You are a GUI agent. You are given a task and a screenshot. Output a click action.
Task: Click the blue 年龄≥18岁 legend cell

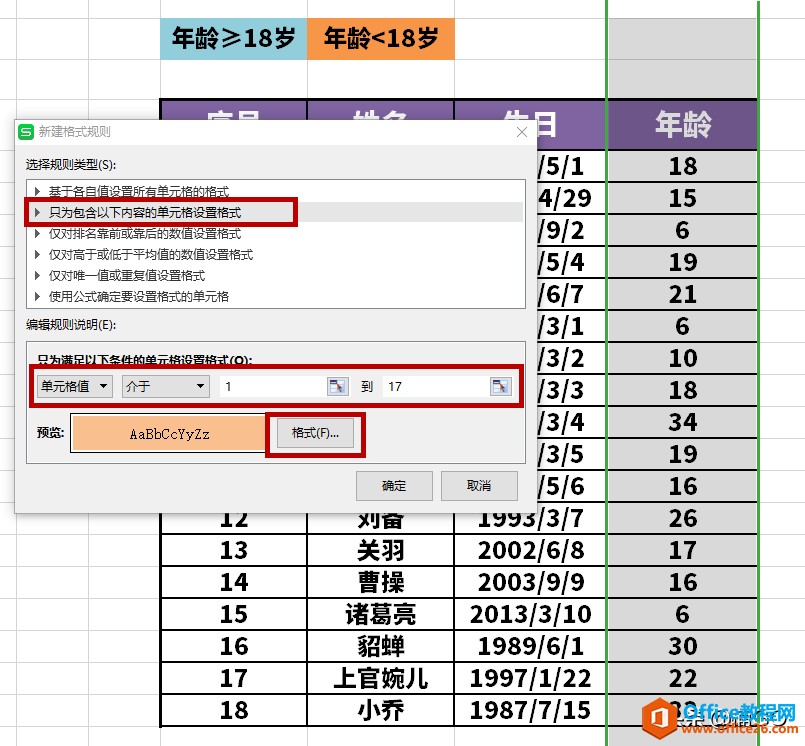coord(234,39)
